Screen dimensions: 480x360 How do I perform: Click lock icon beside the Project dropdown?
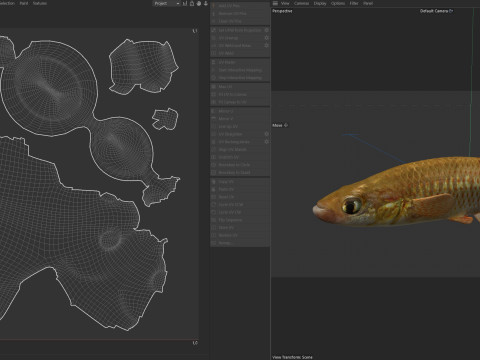coord(192,3)
